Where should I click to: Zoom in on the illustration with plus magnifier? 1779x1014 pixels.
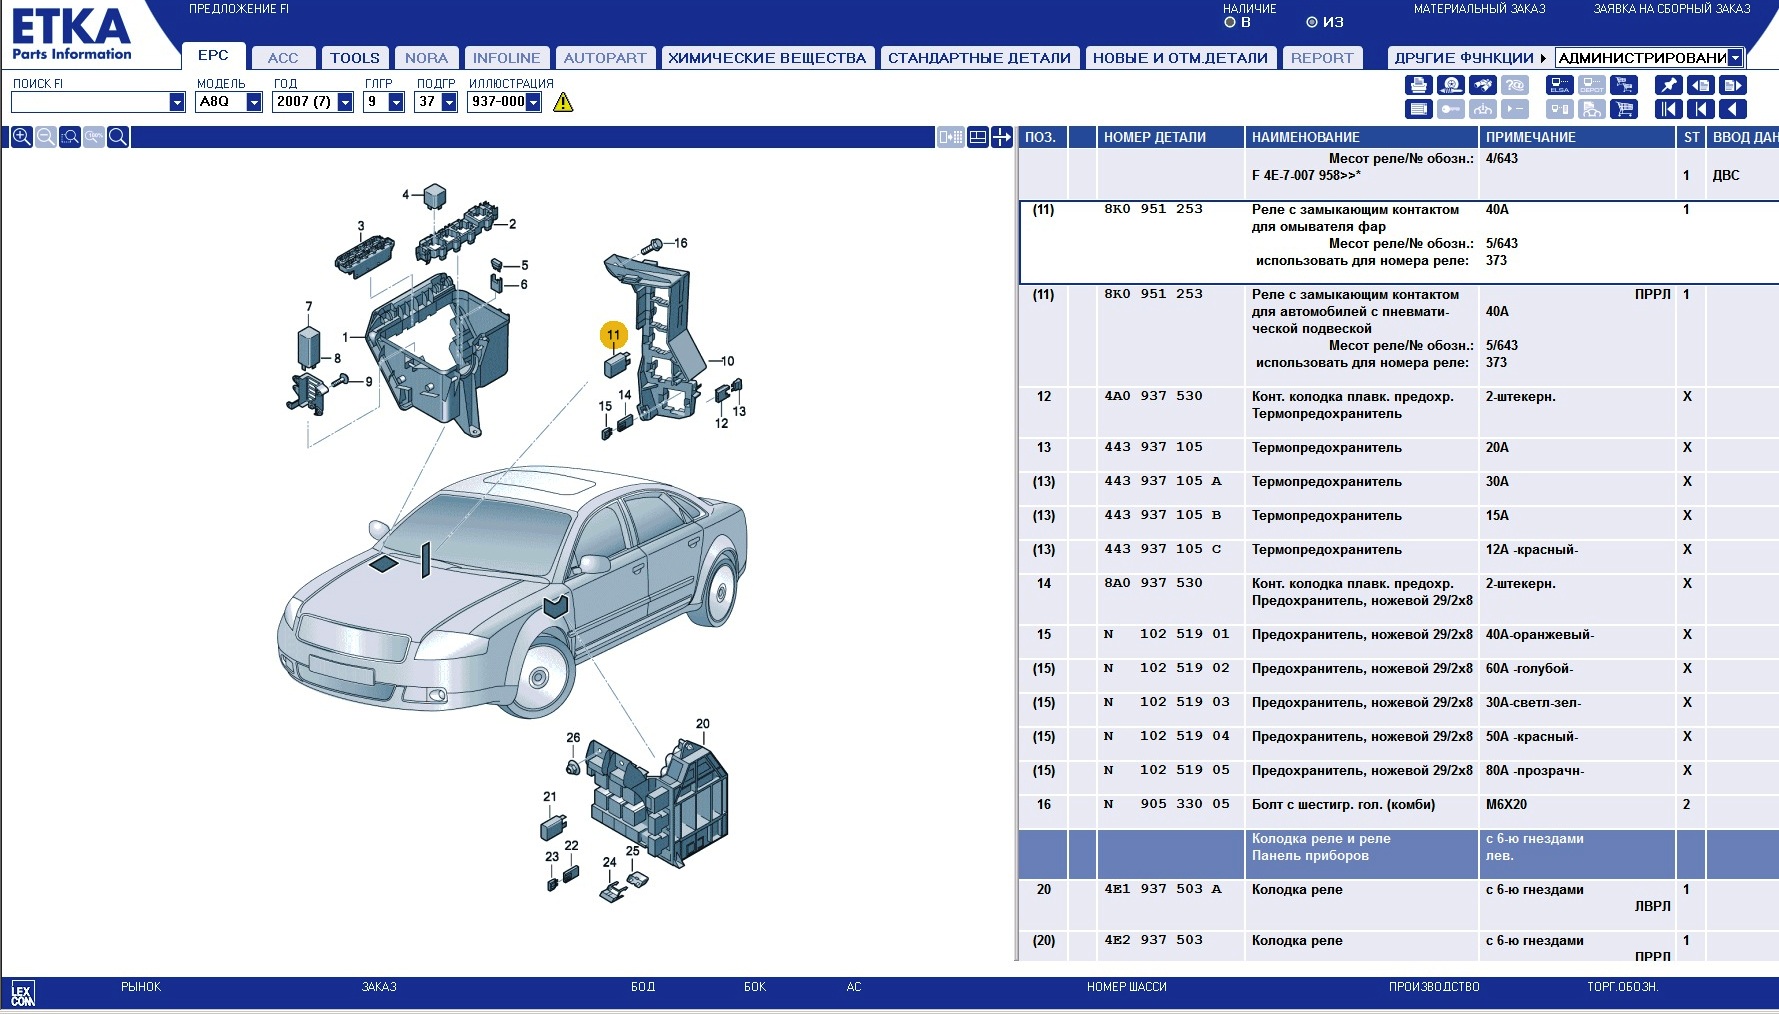[21, 137]
